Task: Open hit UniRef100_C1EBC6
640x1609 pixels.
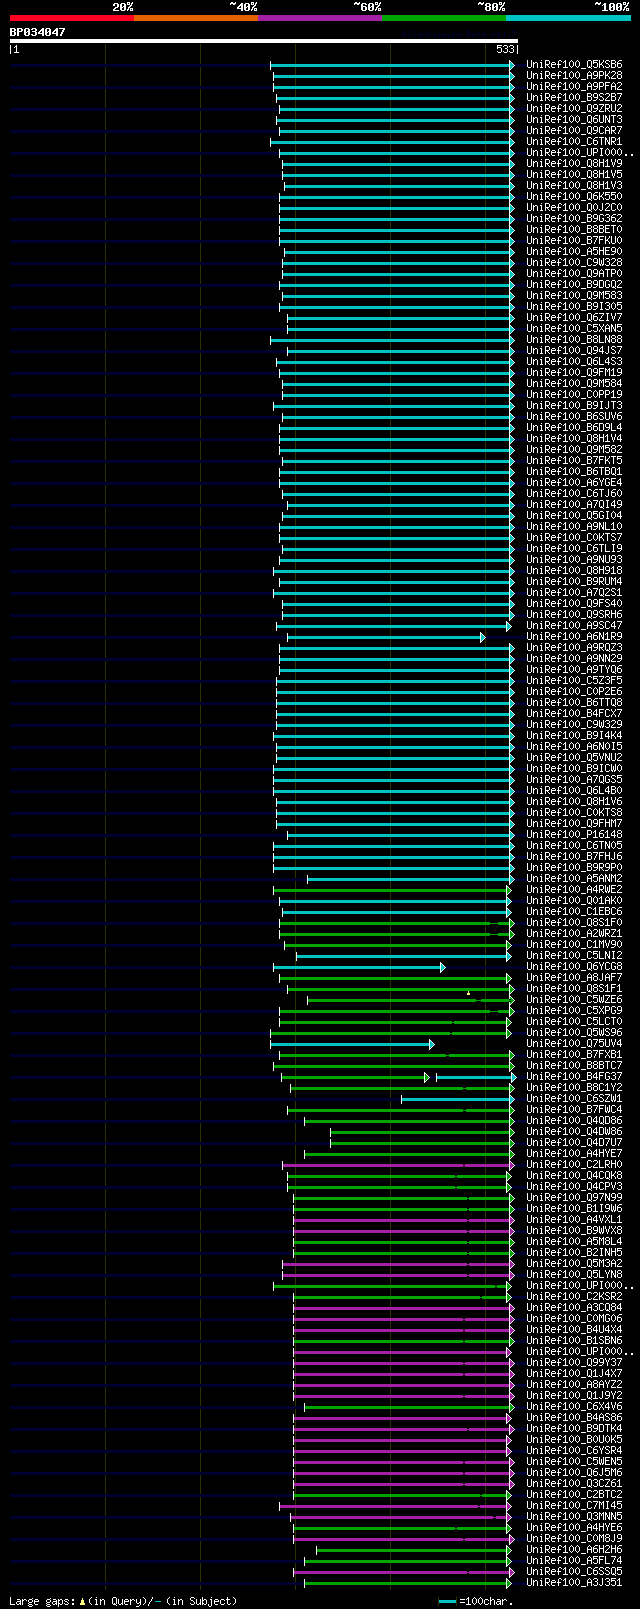Action: (574, 912)
